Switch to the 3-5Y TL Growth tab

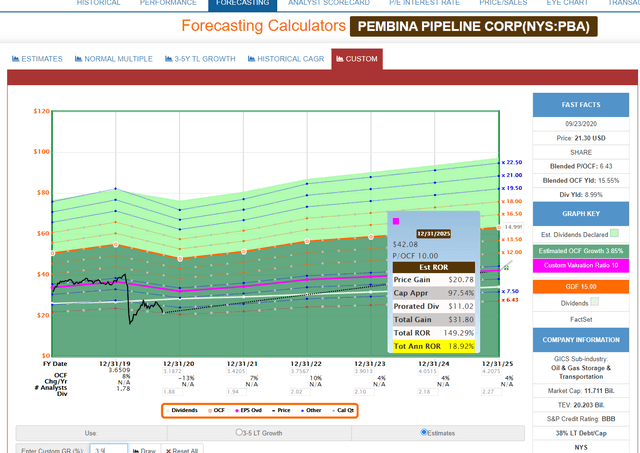(200, 59)
